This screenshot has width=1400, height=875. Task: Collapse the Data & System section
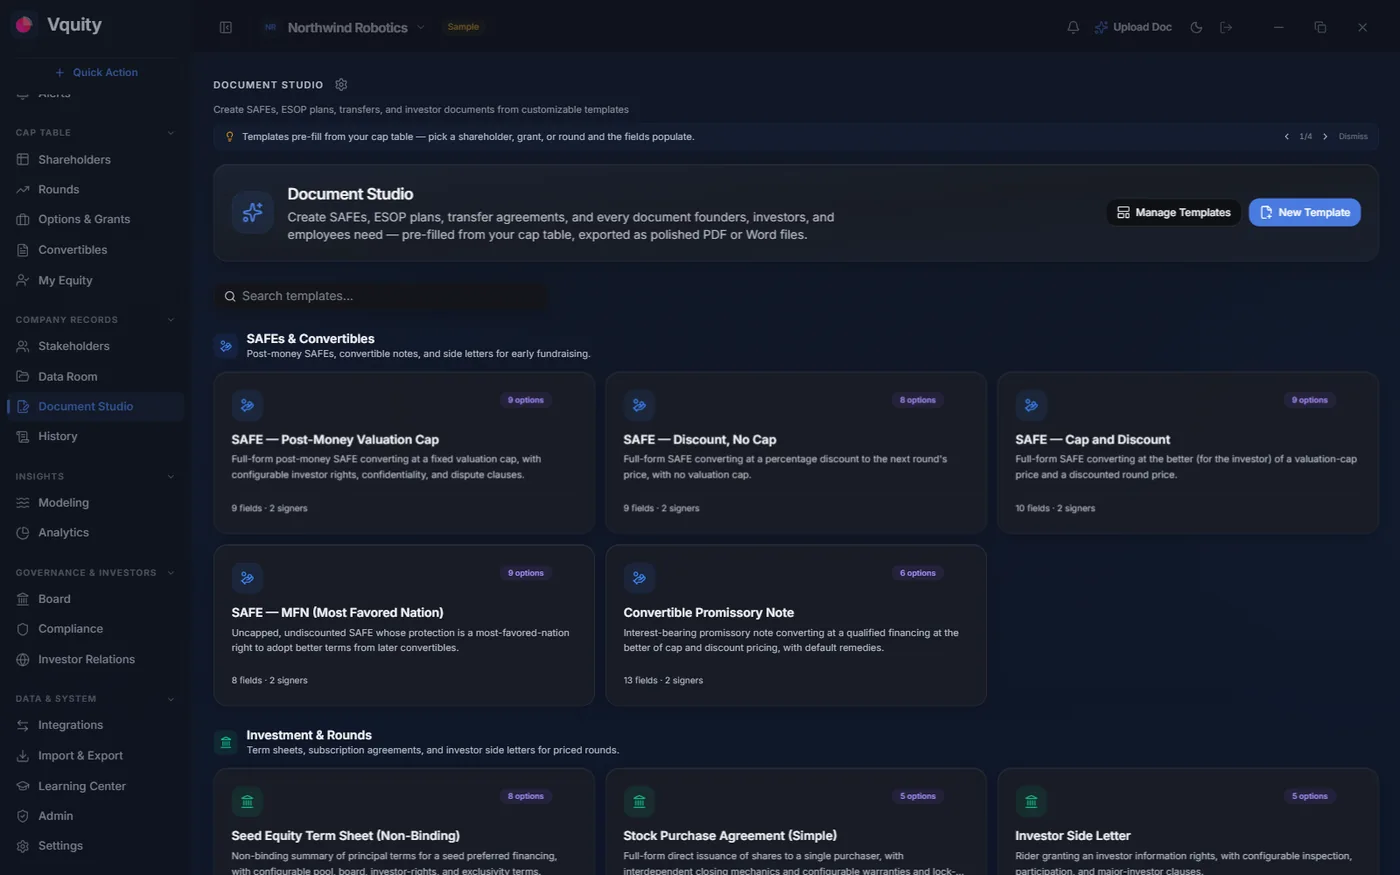click(170, 699)
